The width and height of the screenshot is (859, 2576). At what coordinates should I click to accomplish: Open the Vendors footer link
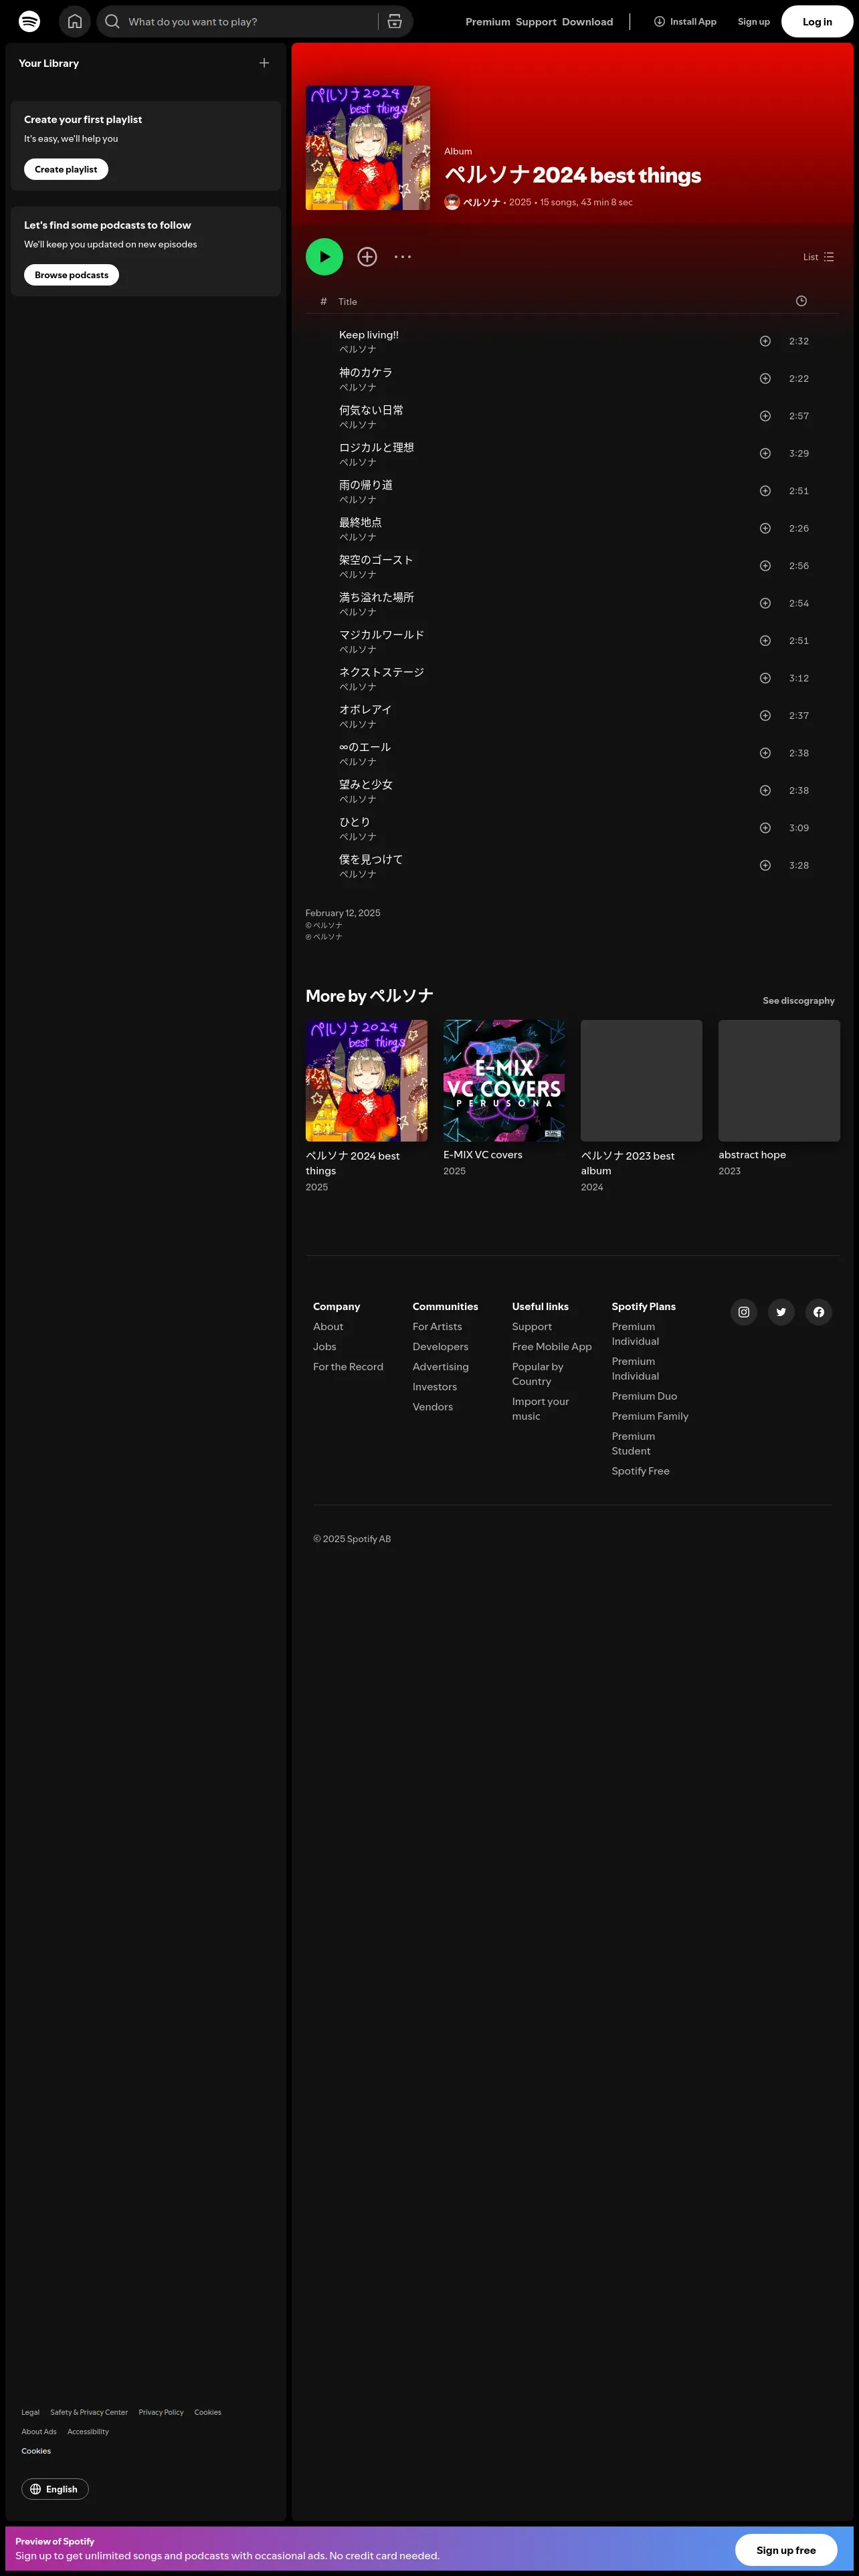pyautogui.click(x=433, y=1407)
